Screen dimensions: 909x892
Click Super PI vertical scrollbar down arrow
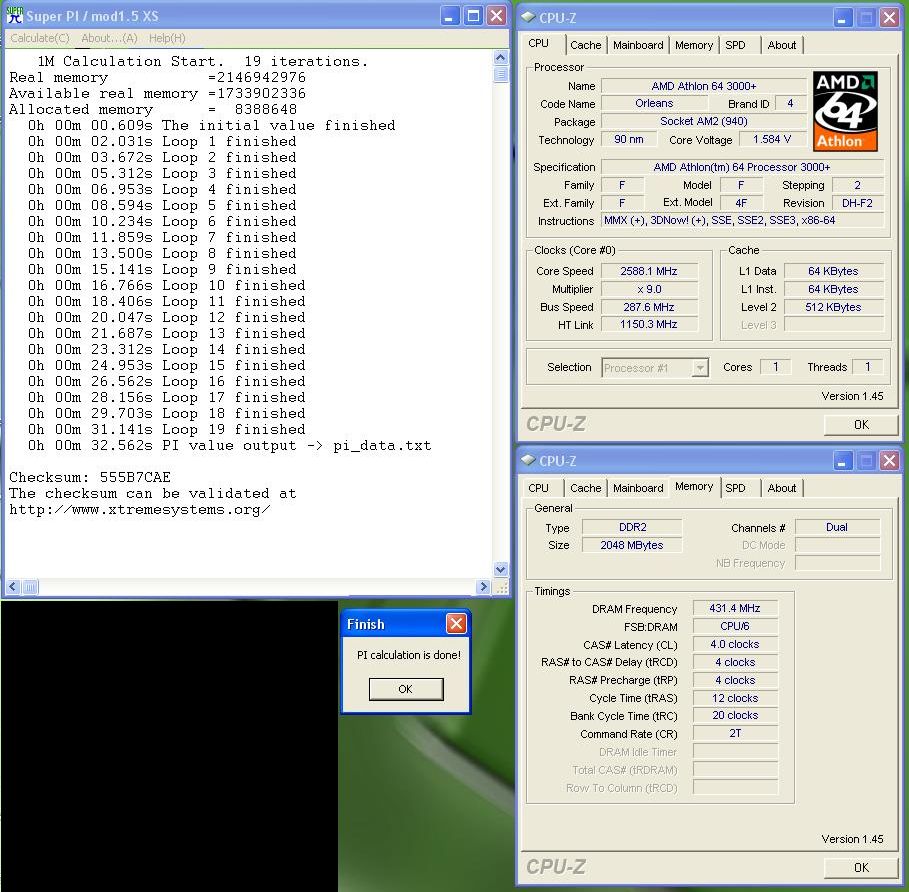click(x=501, y=569)
